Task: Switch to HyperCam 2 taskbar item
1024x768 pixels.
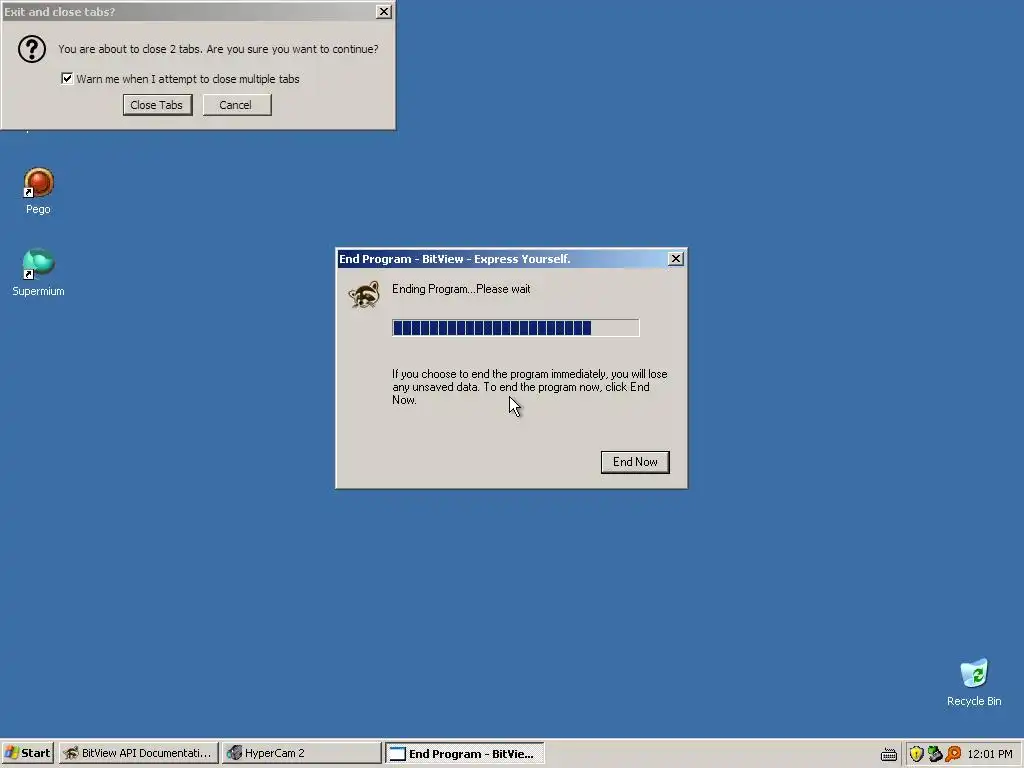Action: click(301, 753)
